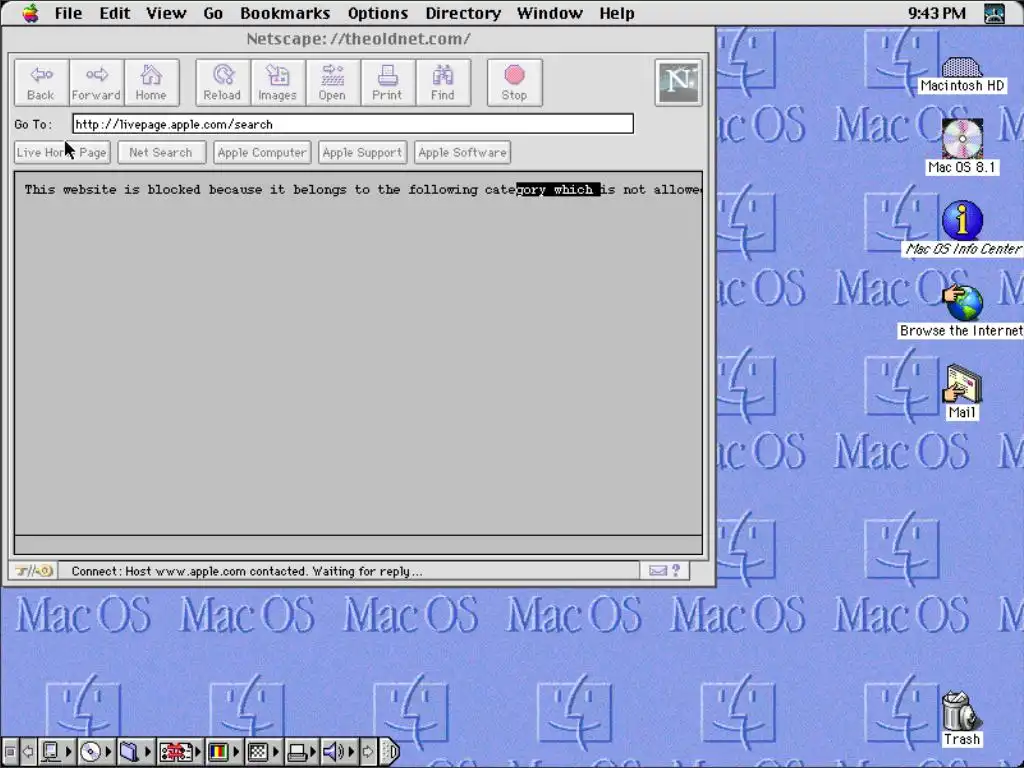1024x768 pixels.
Task: Click the Apple Software directory button
Action: click(462, 153)
